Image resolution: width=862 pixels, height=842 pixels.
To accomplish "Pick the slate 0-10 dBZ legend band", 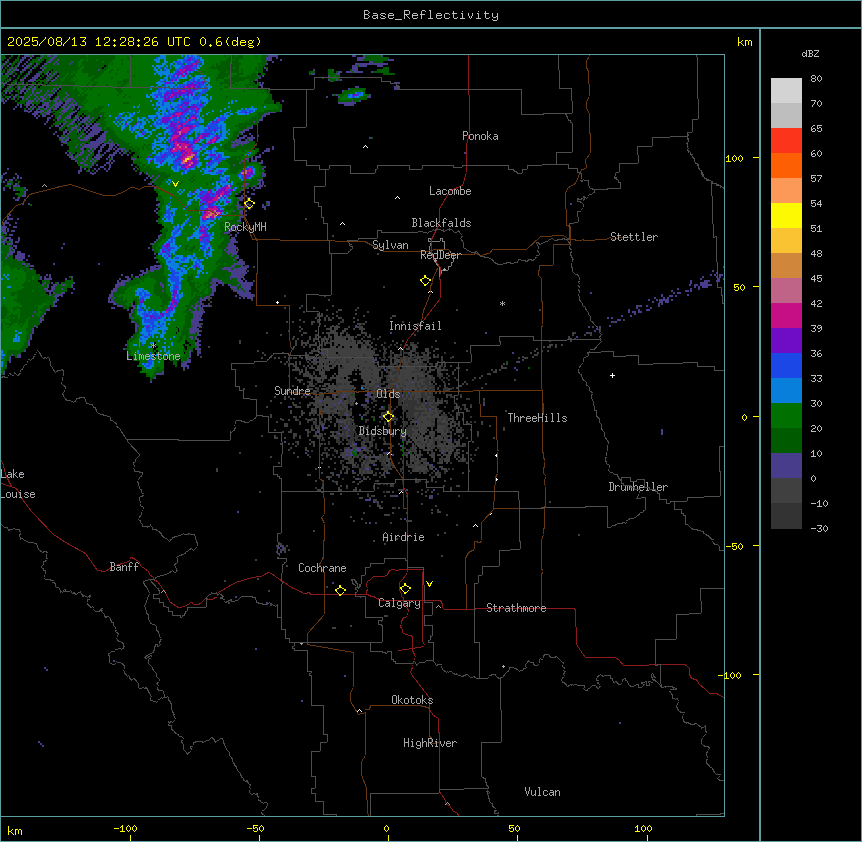I will pyautogui.click(x=786, y=466).
